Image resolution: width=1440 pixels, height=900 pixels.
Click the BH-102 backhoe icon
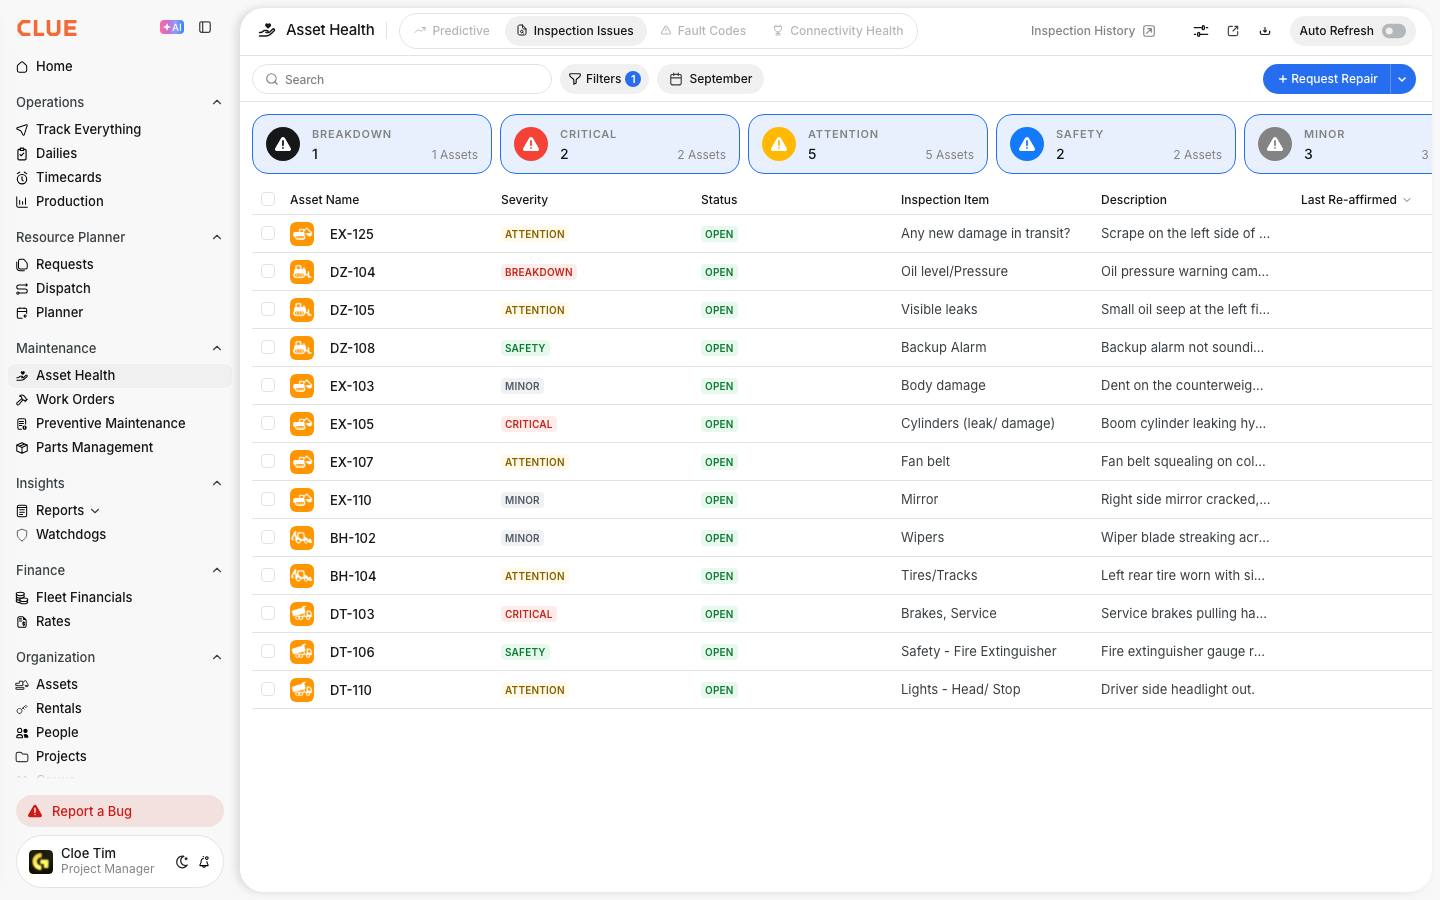click(x=302, y=538)
